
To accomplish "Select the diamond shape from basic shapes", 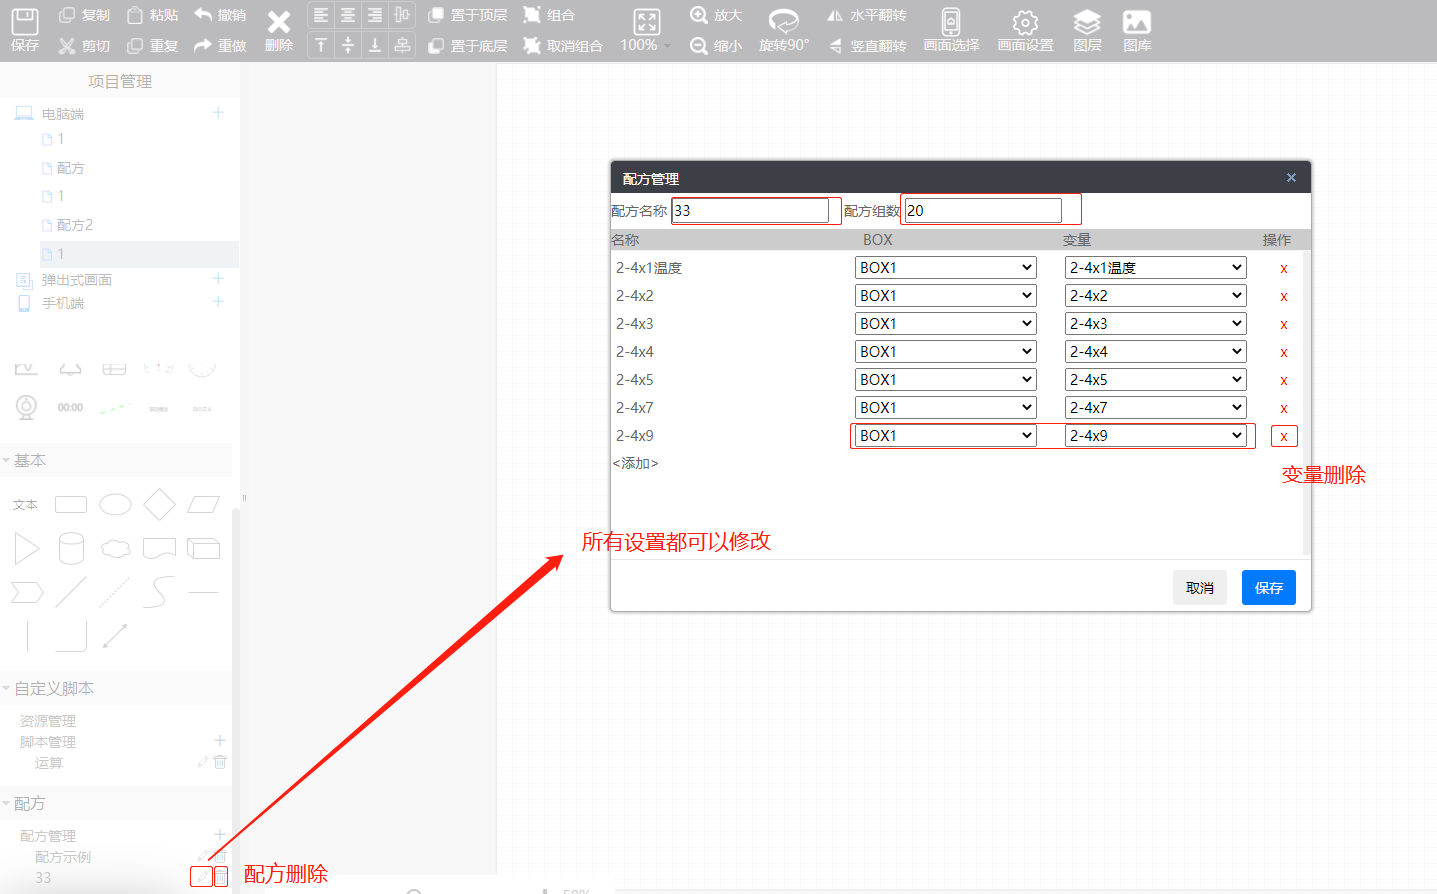I will [x=159, y=505].
